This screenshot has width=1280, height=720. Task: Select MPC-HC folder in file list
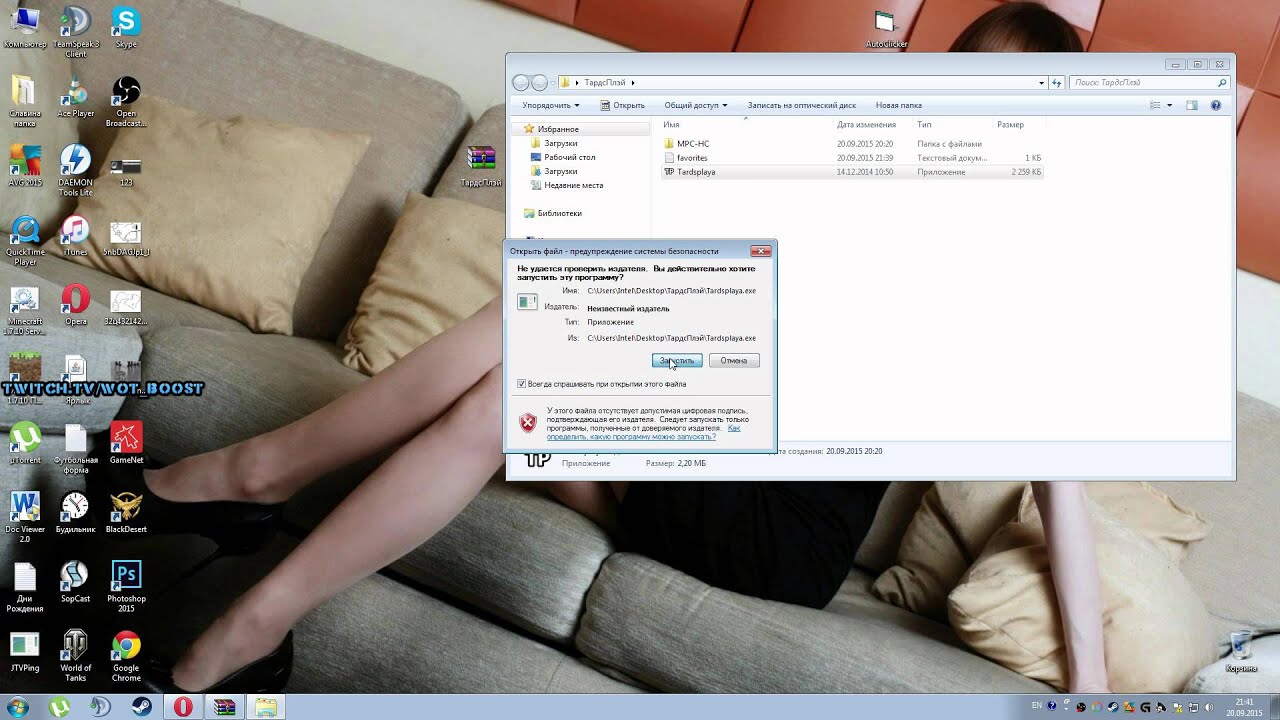[x=693, y=144]
